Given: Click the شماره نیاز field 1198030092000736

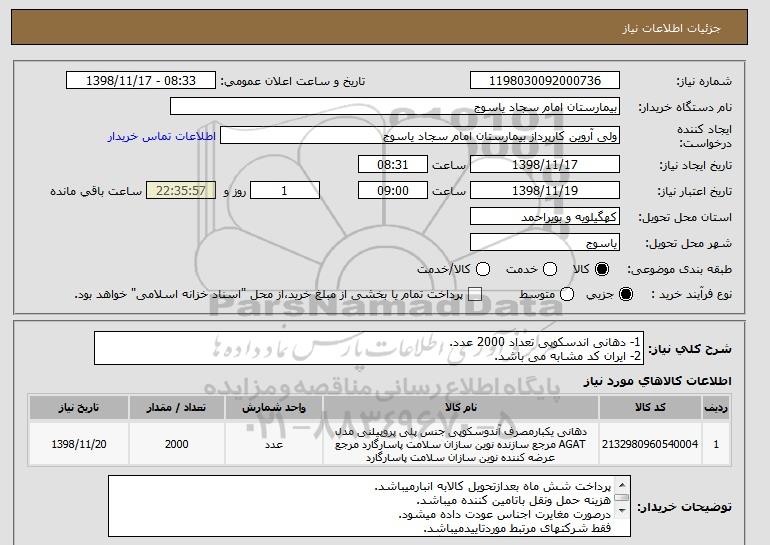Looking at the screenshot, I should [545, 81].
